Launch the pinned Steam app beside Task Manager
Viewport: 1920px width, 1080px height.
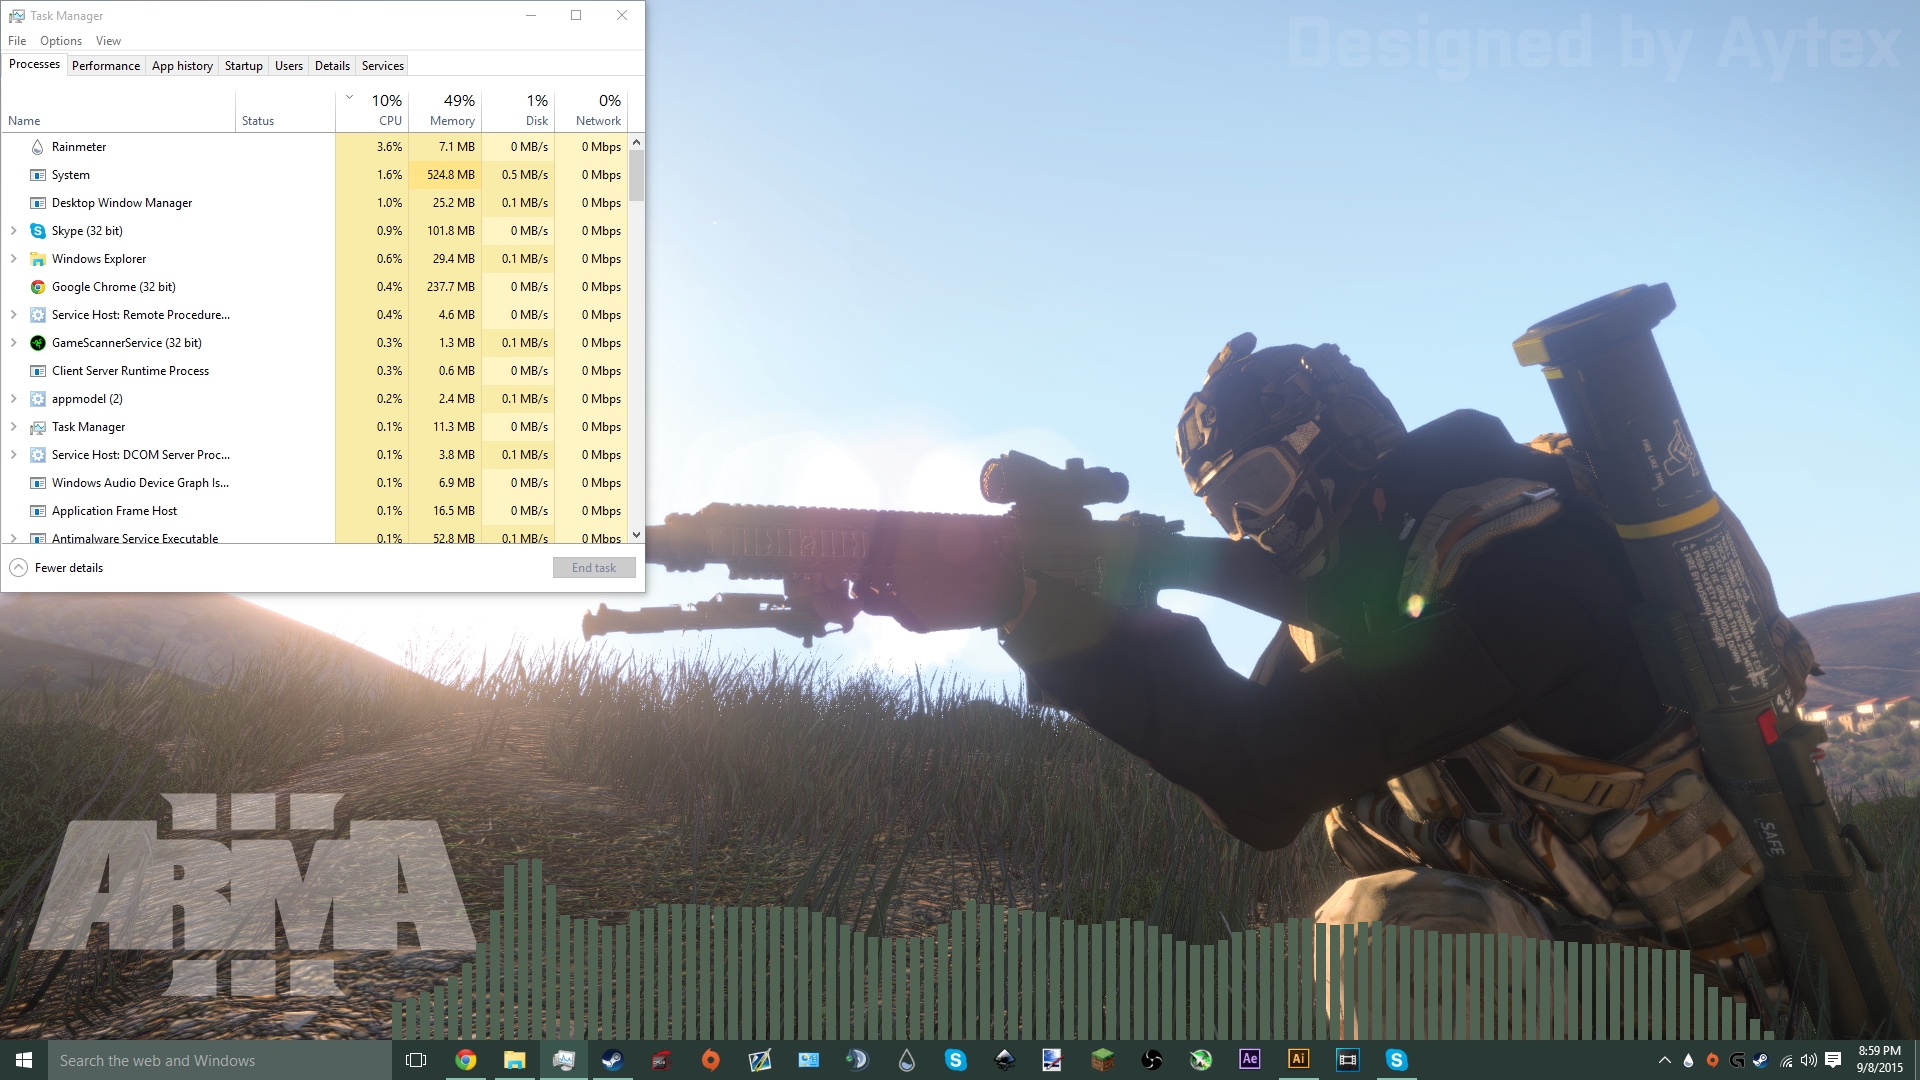pos(613,1060)
